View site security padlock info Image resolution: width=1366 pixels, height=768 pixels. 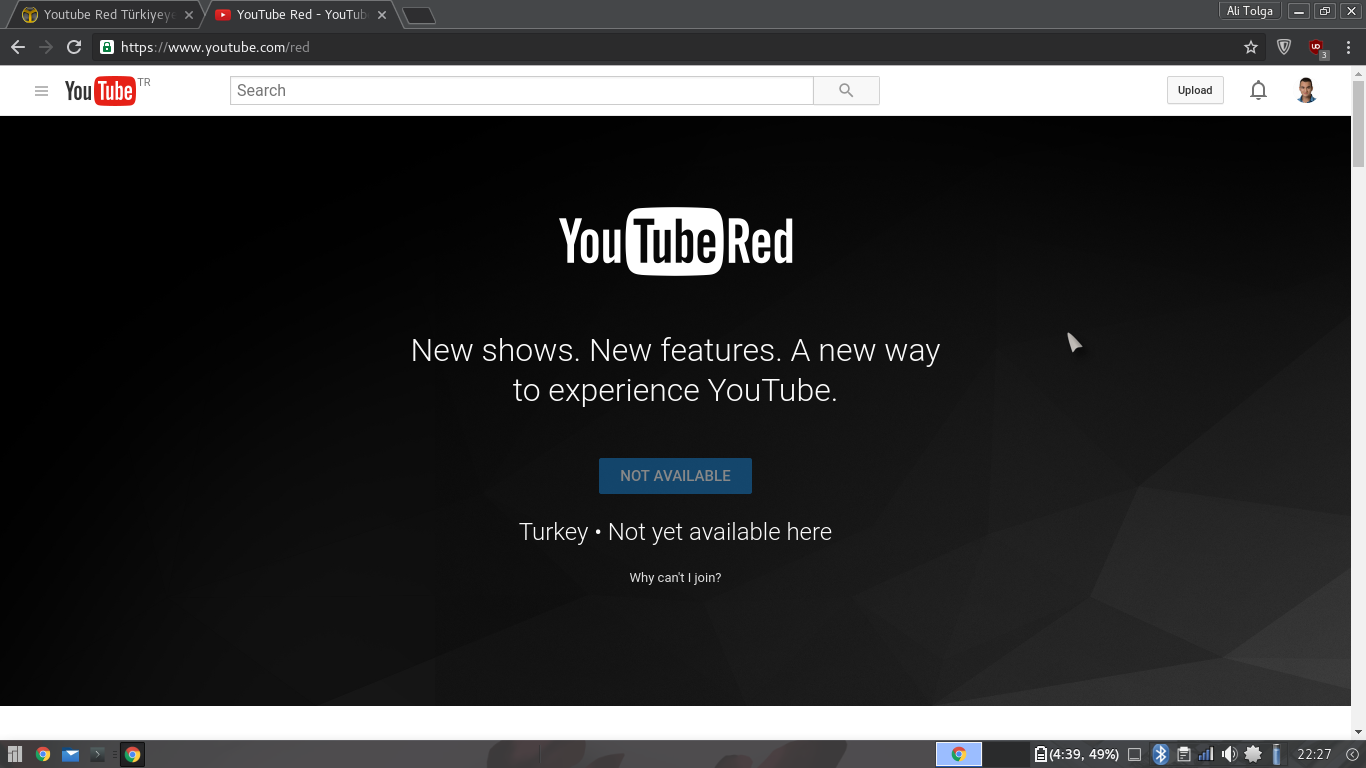pos(107,47)
